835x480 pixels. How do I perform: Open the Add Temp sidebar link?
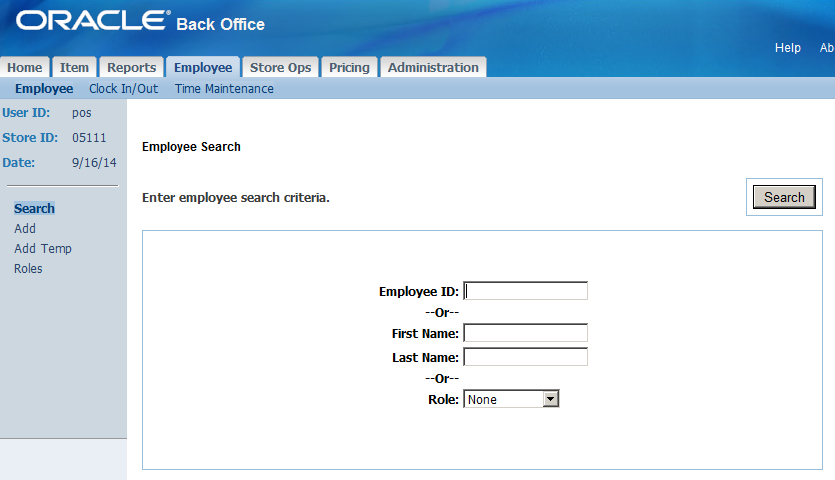[43, 249]
